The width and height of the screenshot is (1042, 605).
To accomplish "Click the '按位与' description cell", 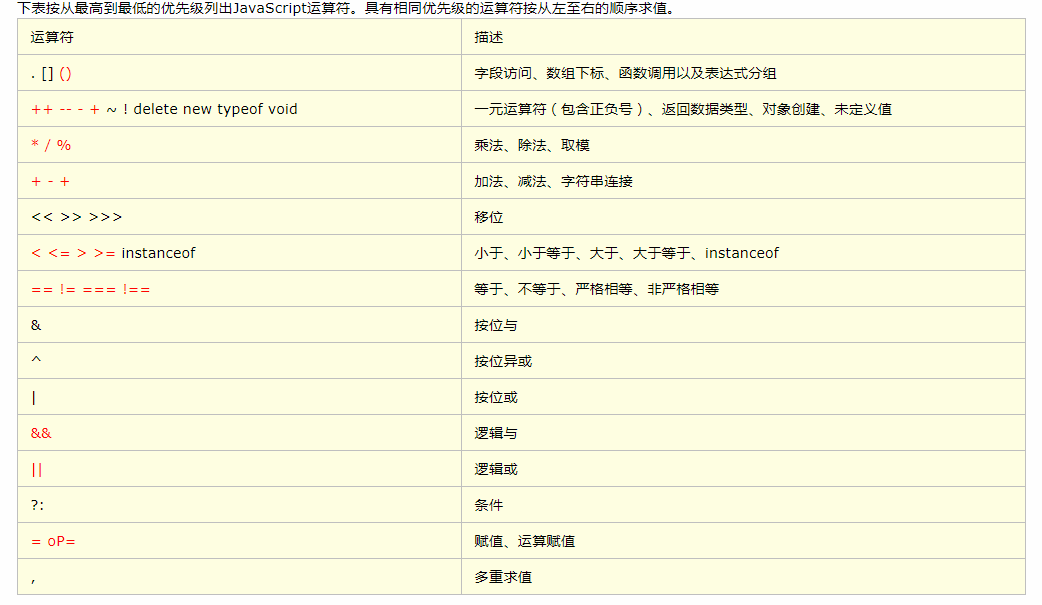I will click(x=743, y=324).
